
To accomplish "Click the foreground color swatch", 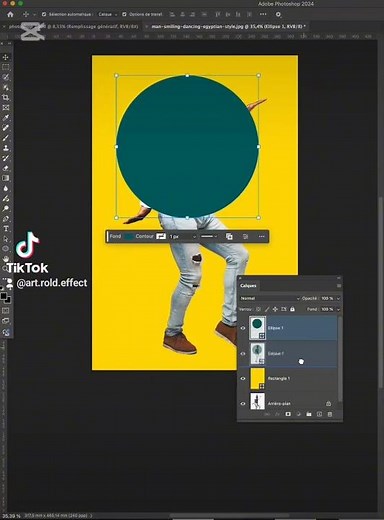I will click(x=4, y=296).
